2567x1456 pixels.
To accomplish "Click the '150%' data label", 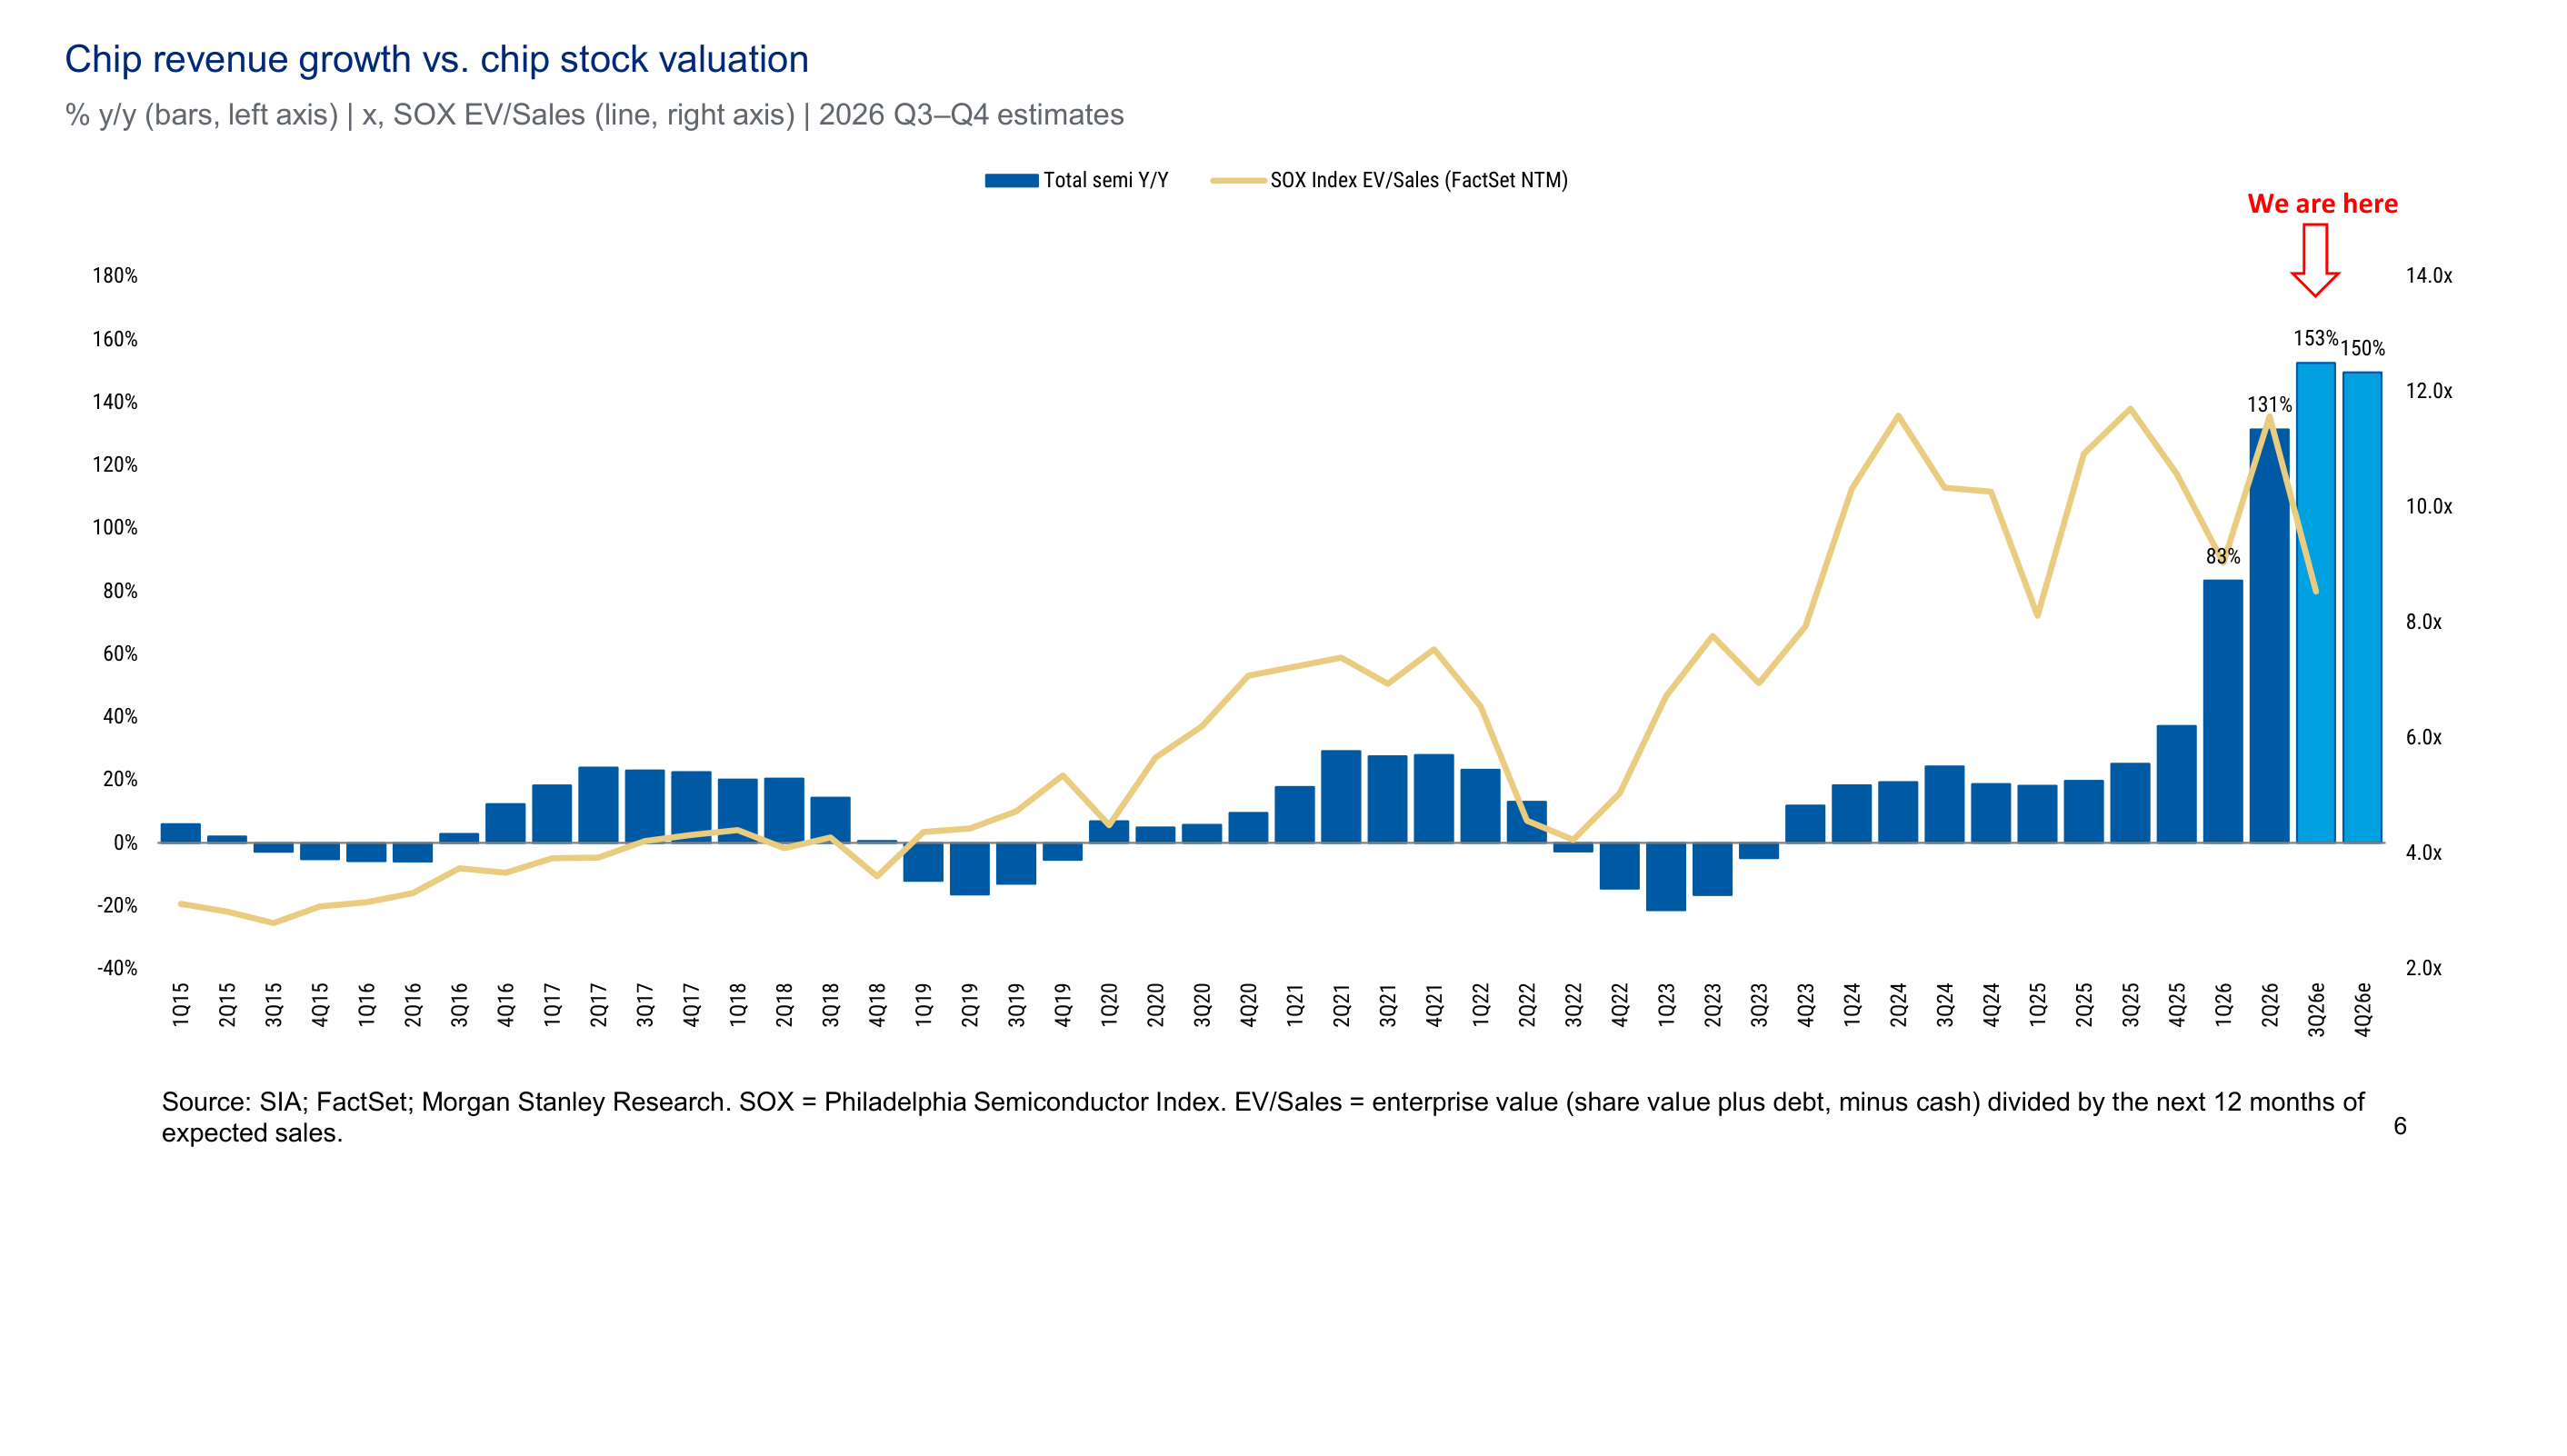I will point(2362,348).
